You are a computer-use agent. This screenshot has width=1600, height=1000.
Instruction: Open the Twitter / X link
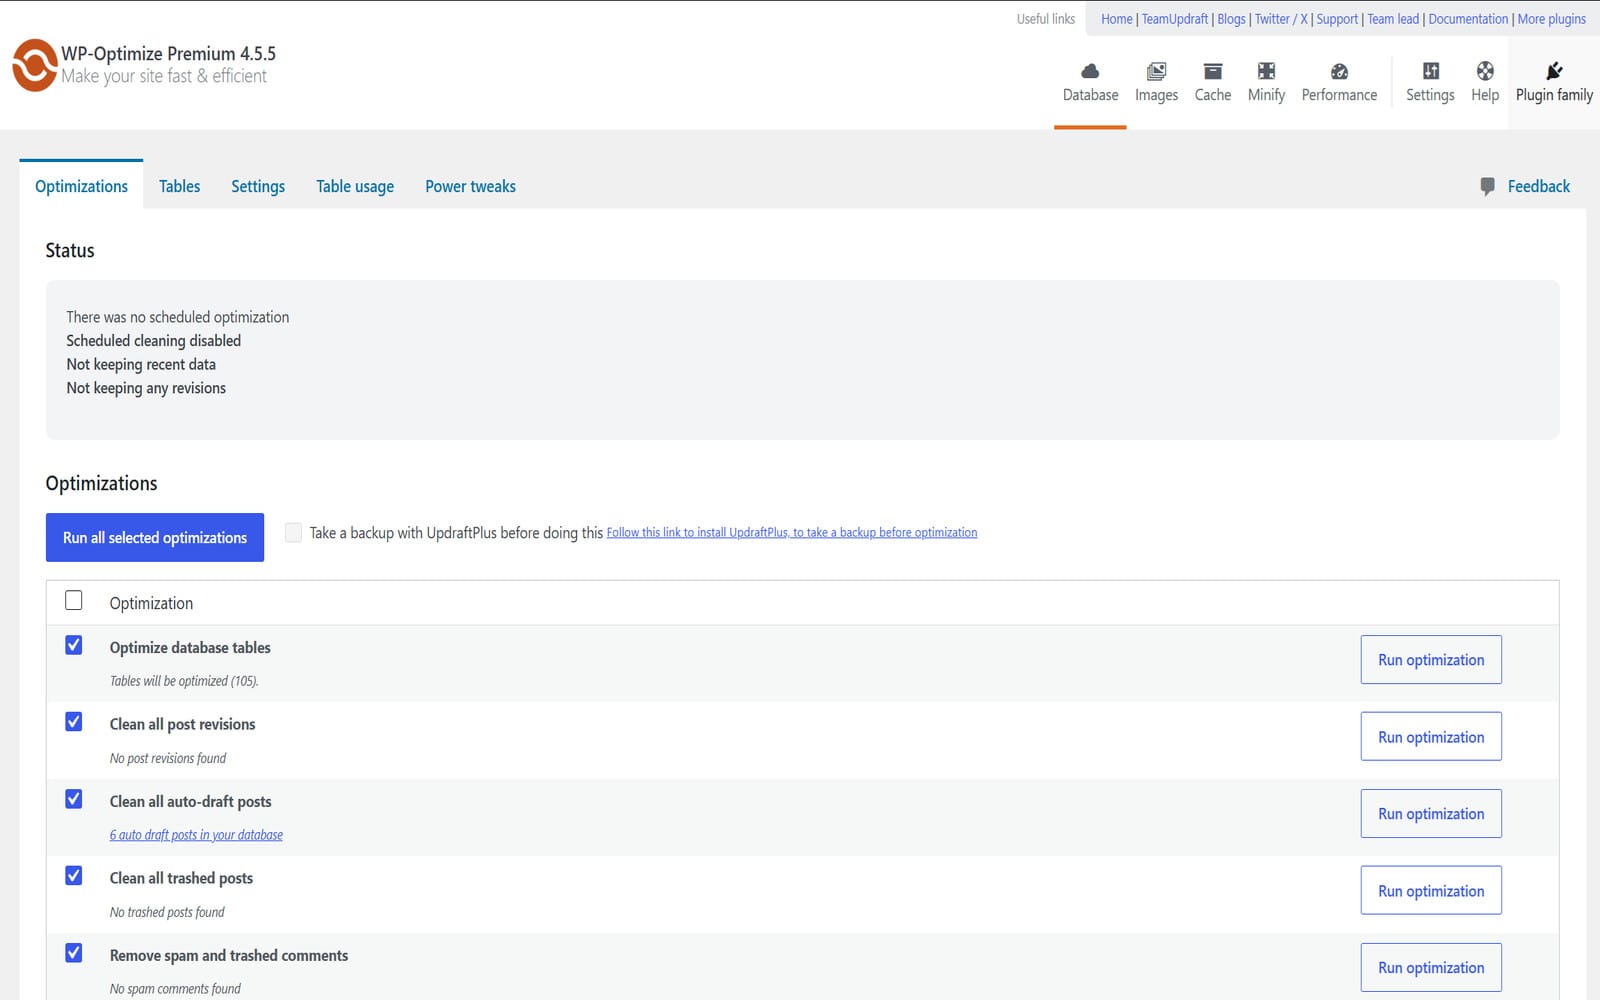(x=1281, y=19)
